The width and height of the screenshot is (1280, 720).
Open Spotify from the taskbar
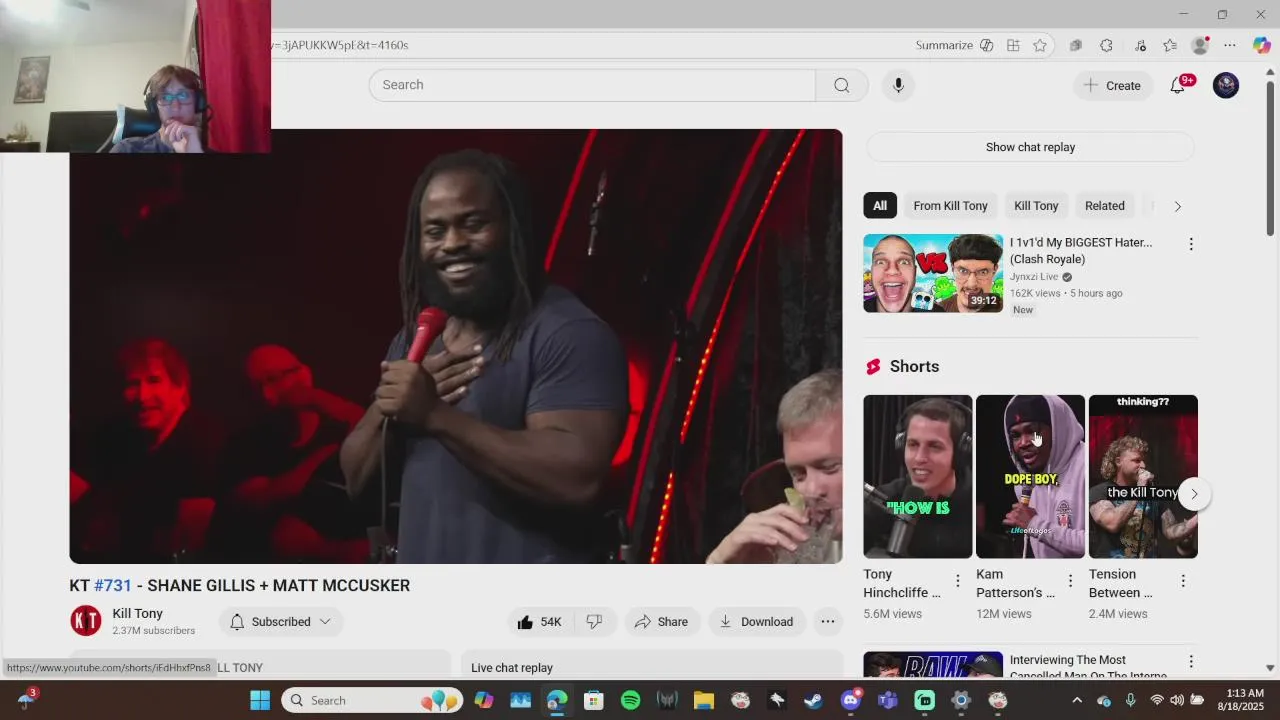tap(630, 700)
